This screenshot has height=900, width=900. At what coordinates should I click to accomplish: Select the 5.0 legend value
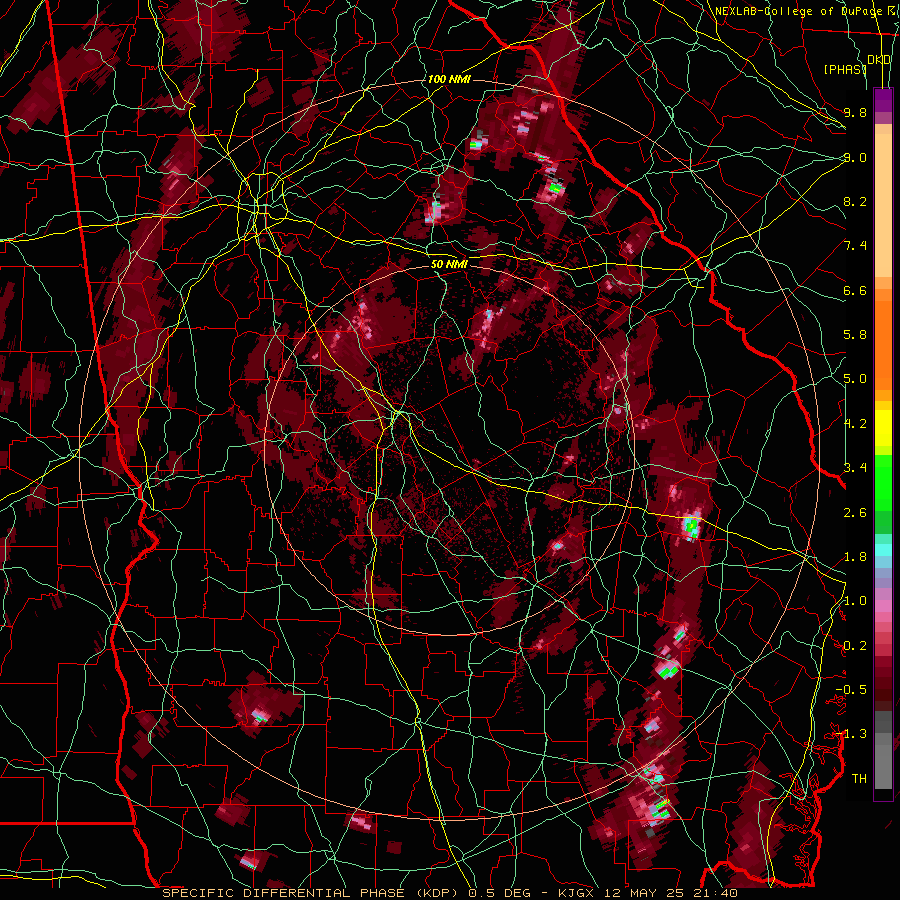pyautogui.click(x=855, y=379)
